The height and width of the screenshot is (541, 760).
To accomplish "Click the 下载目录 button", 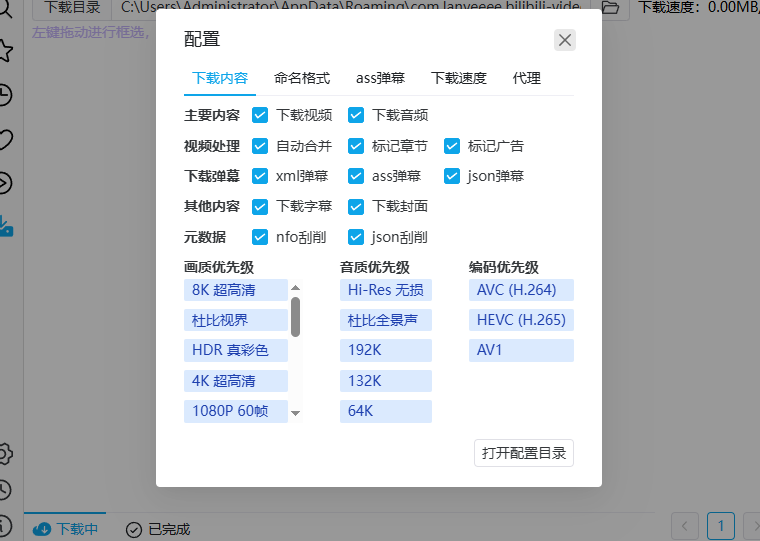I will [x=71, y=8].
